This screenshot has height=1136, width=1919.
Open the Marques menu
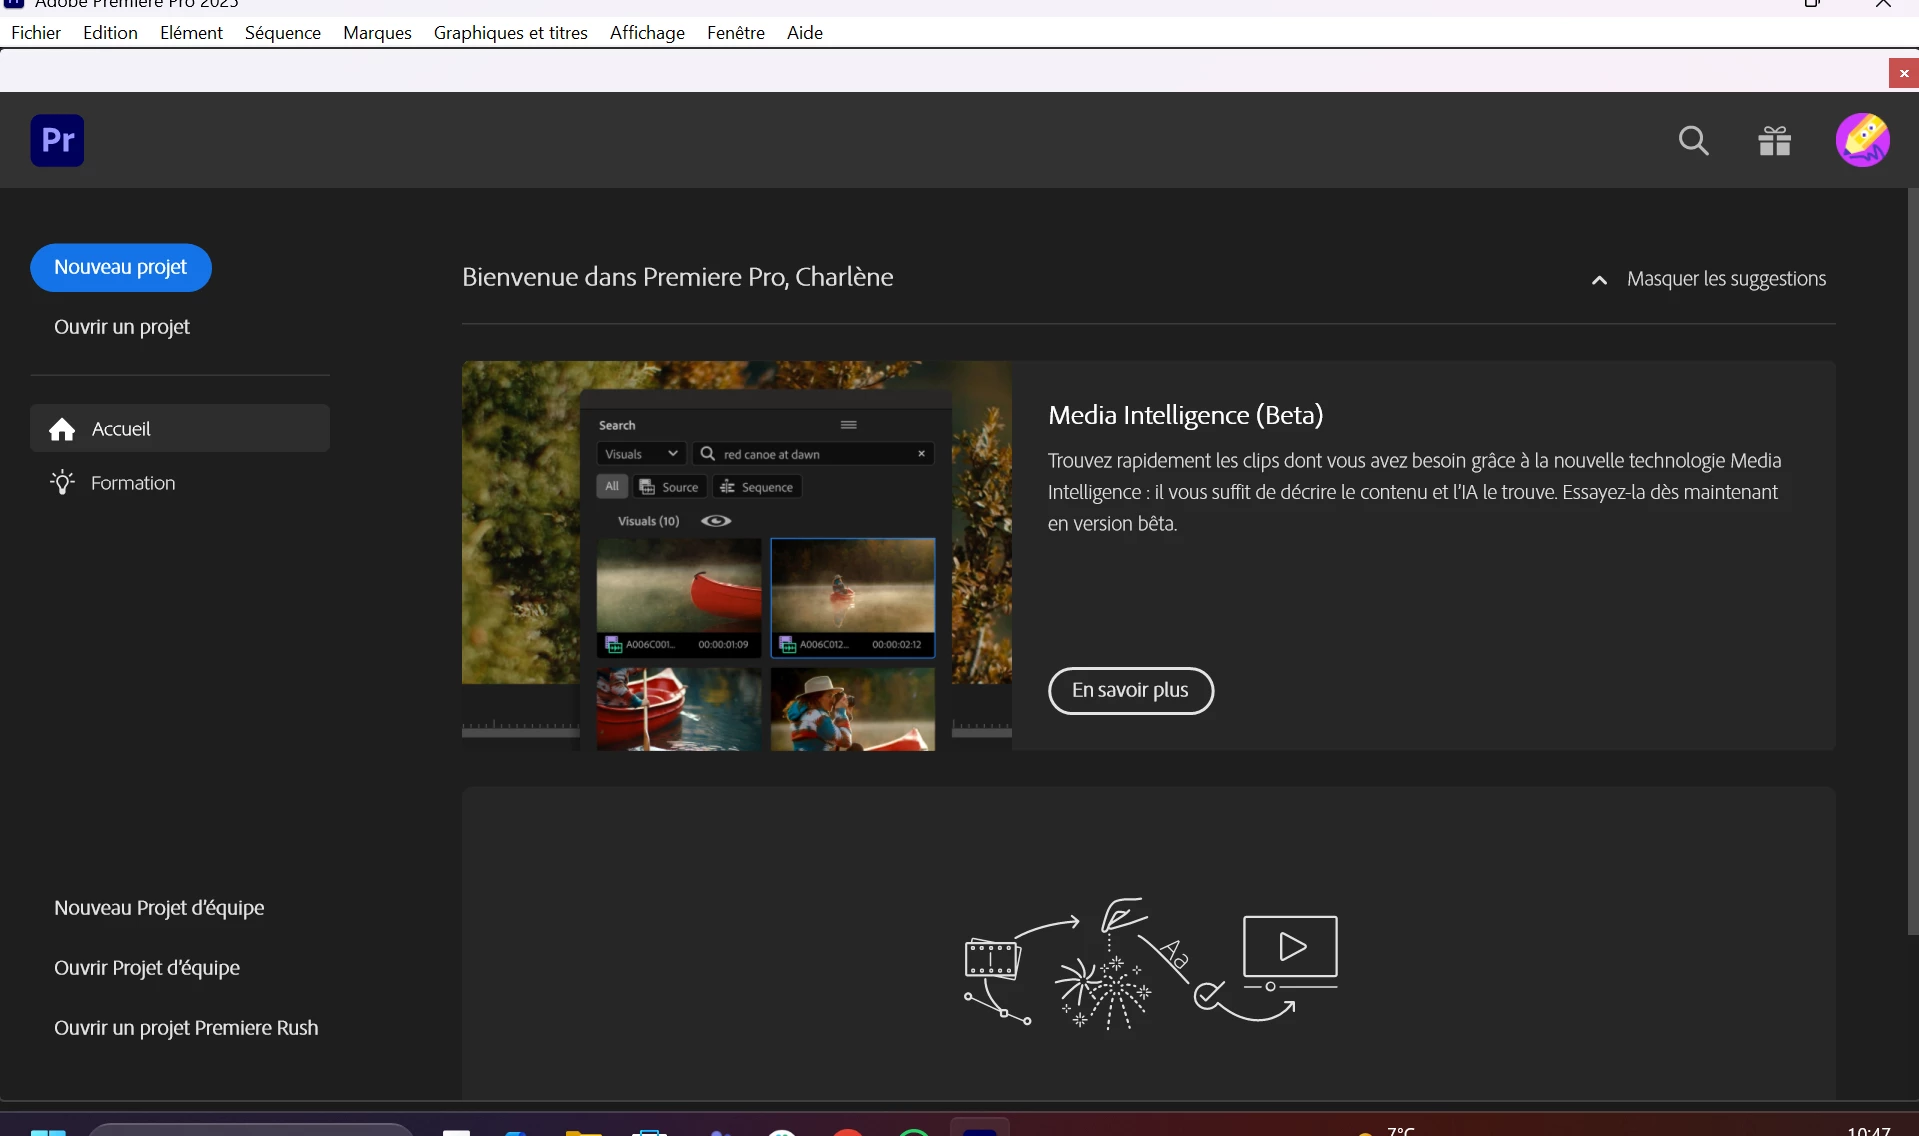point(377,32)
